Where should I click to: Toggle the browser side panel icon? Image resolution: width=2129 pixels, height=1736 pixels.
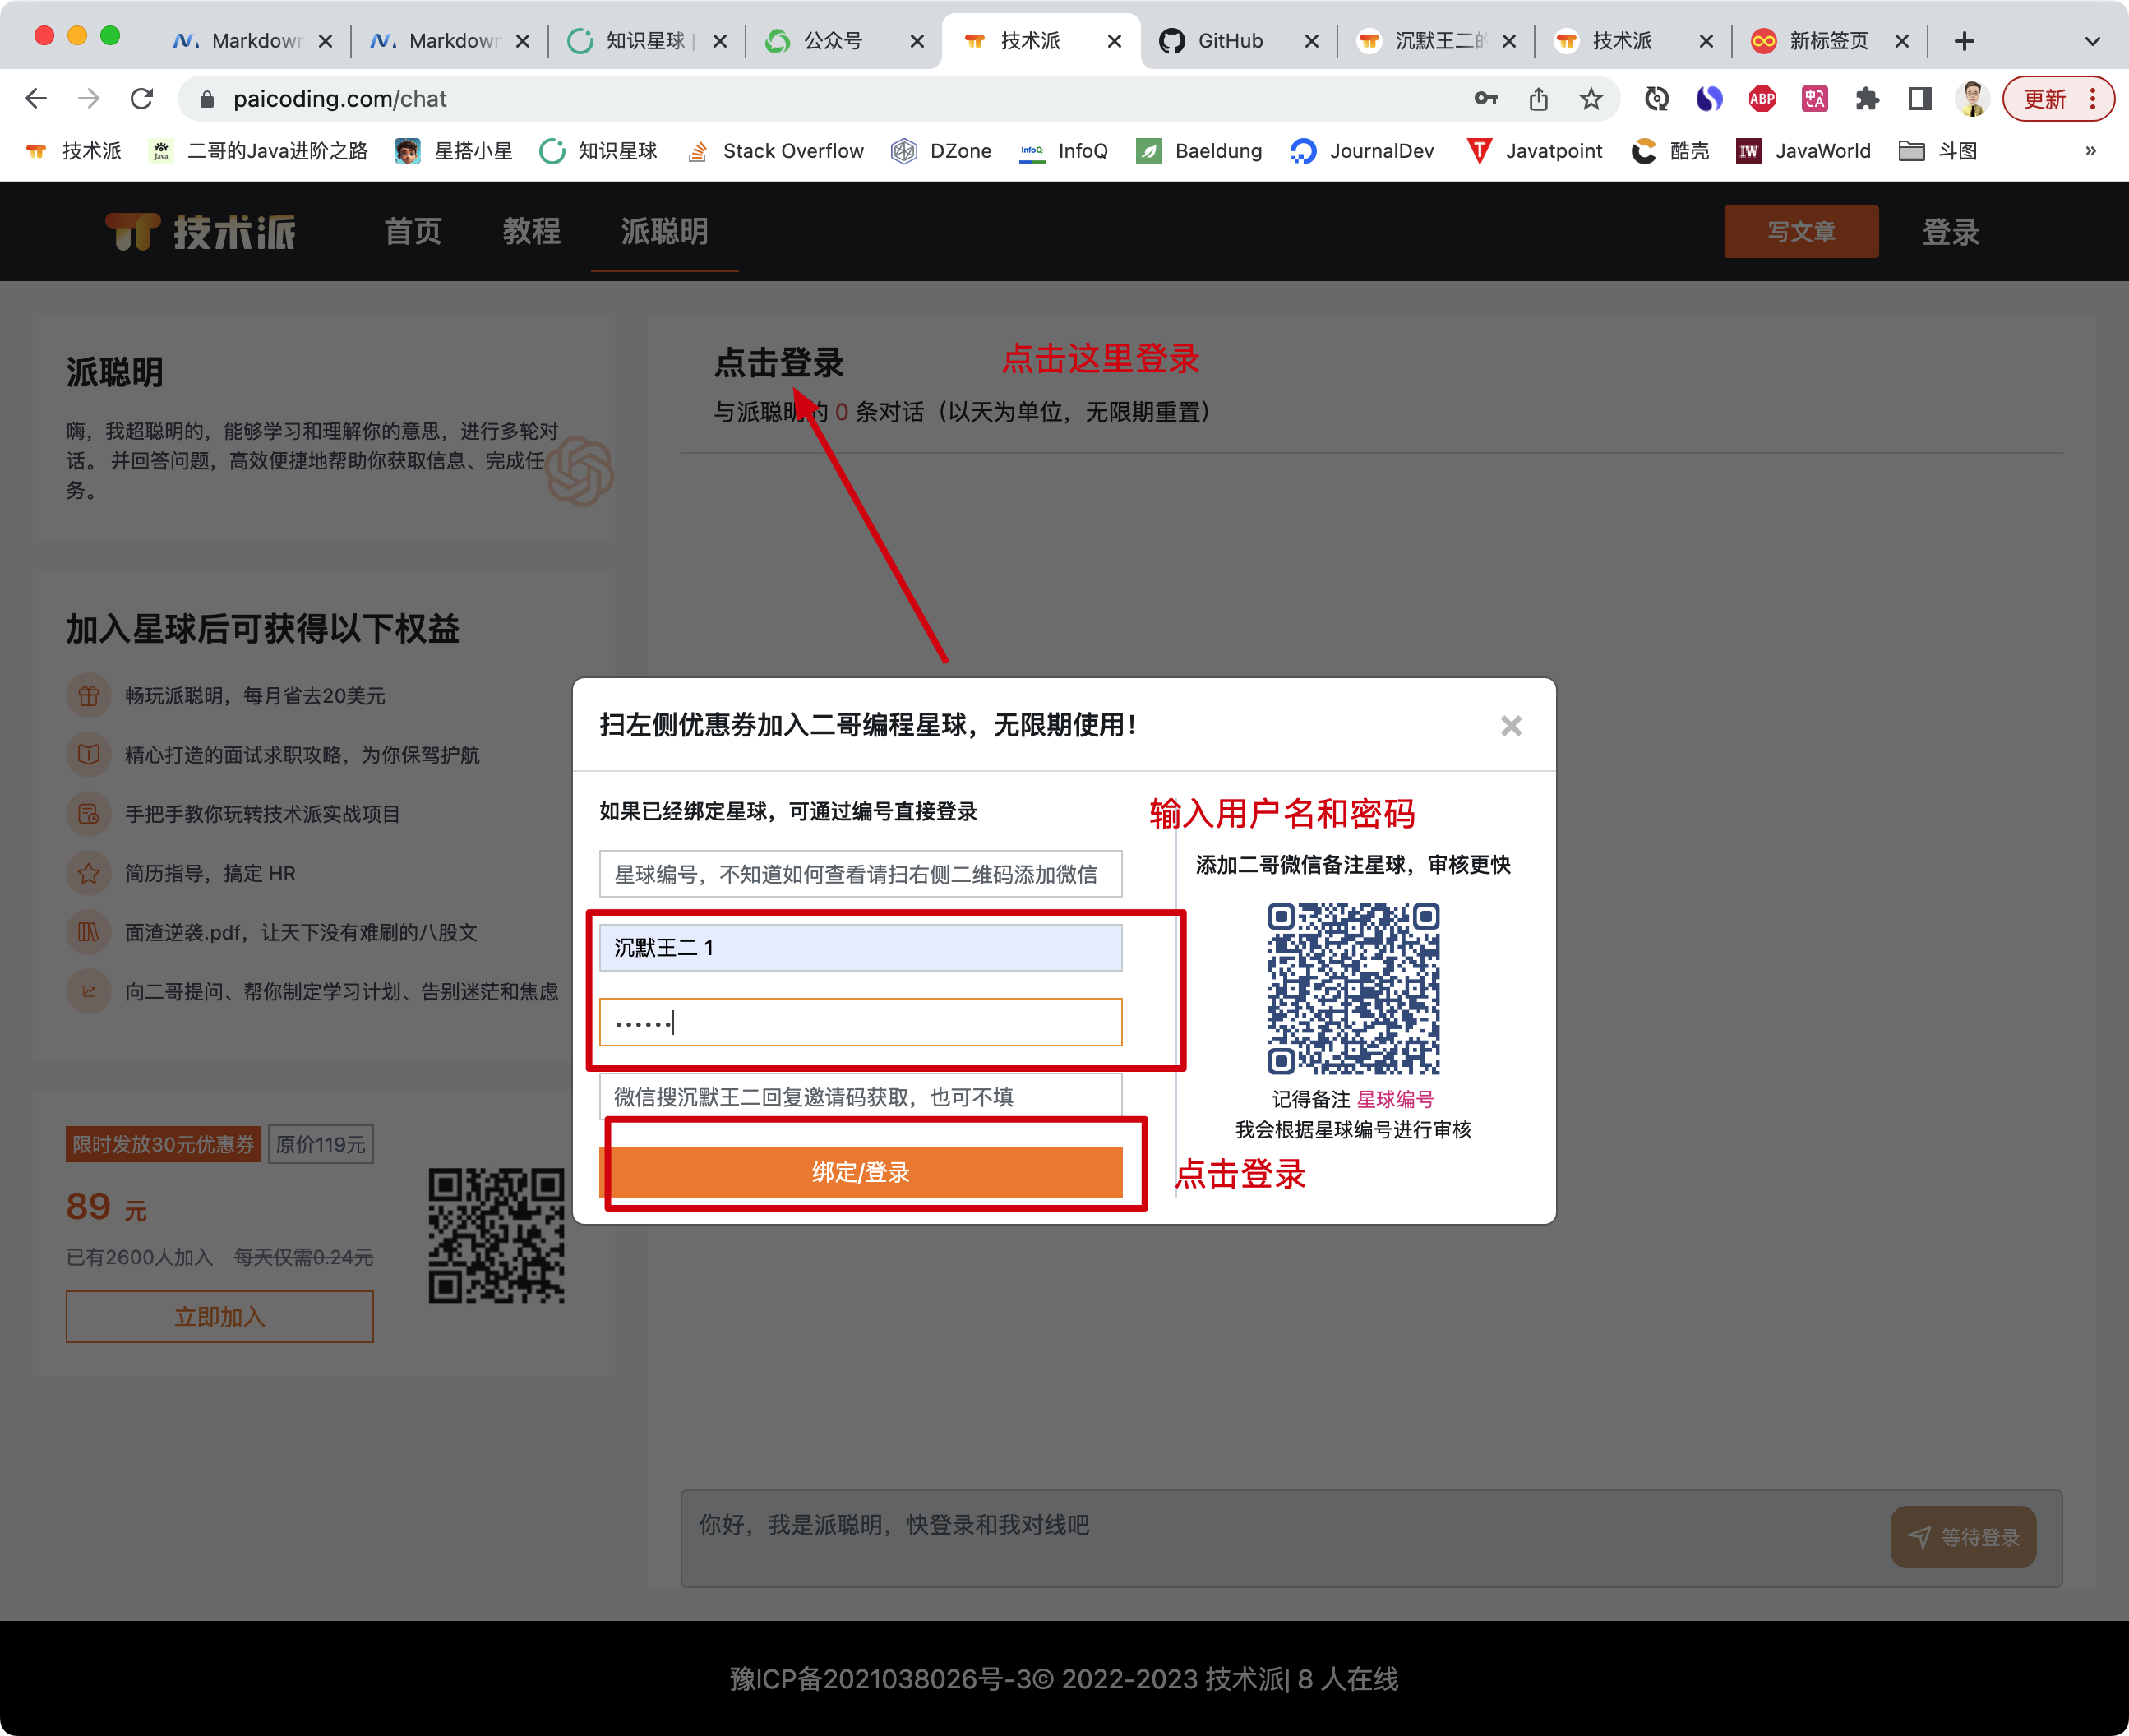tap(1919, 99)
